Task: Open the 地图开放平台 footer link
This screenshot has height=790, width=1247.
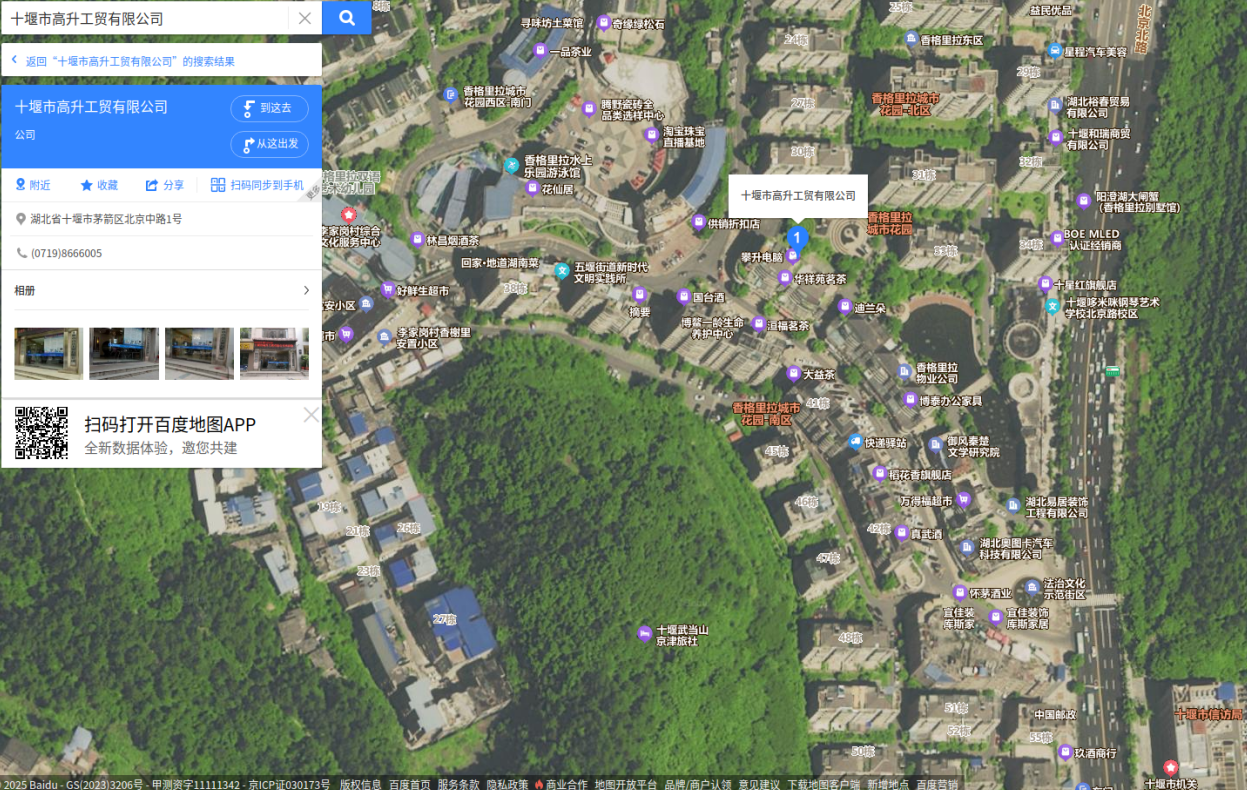Action: 625,784
